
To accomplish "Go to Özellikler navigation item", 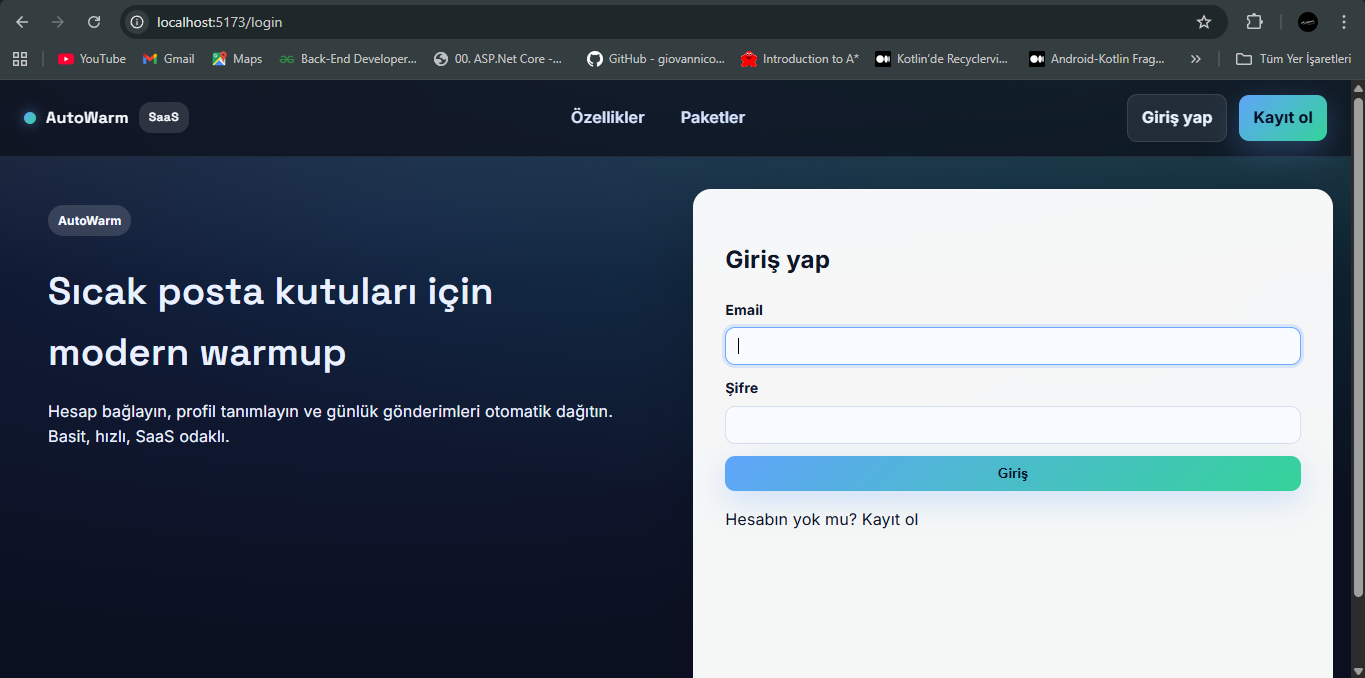I will point(607,118).
